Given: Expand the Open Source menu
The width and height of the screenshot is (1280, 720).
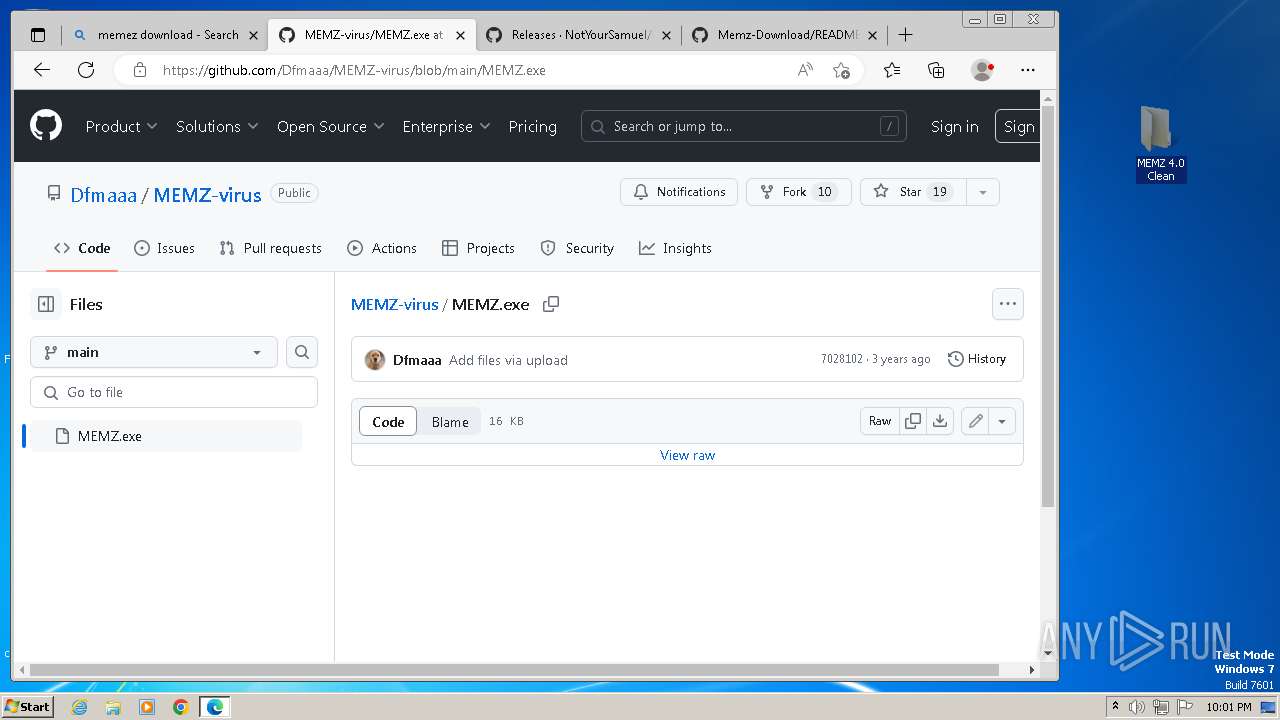Looking at the screenshot, I should pos(331,126).
